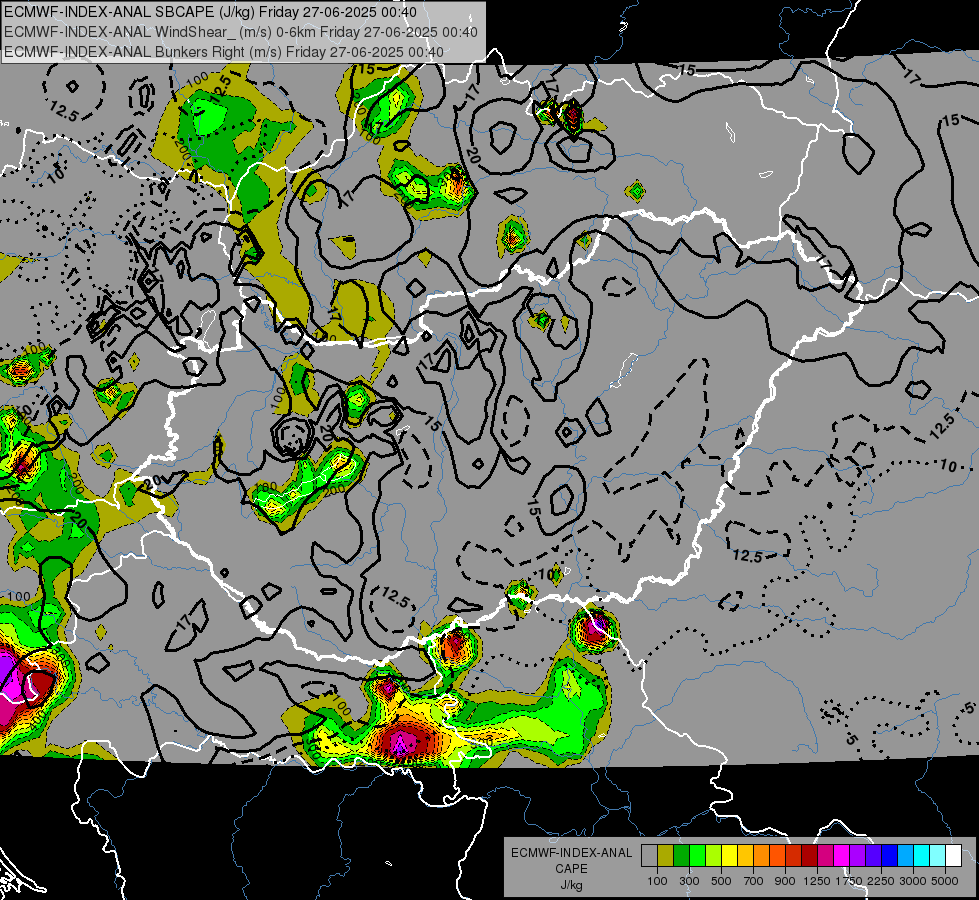The width and height of the screenshot is (979, 900).
Task: Pick the pure yellow legend swatch
Action: click(x=729, y=856)
